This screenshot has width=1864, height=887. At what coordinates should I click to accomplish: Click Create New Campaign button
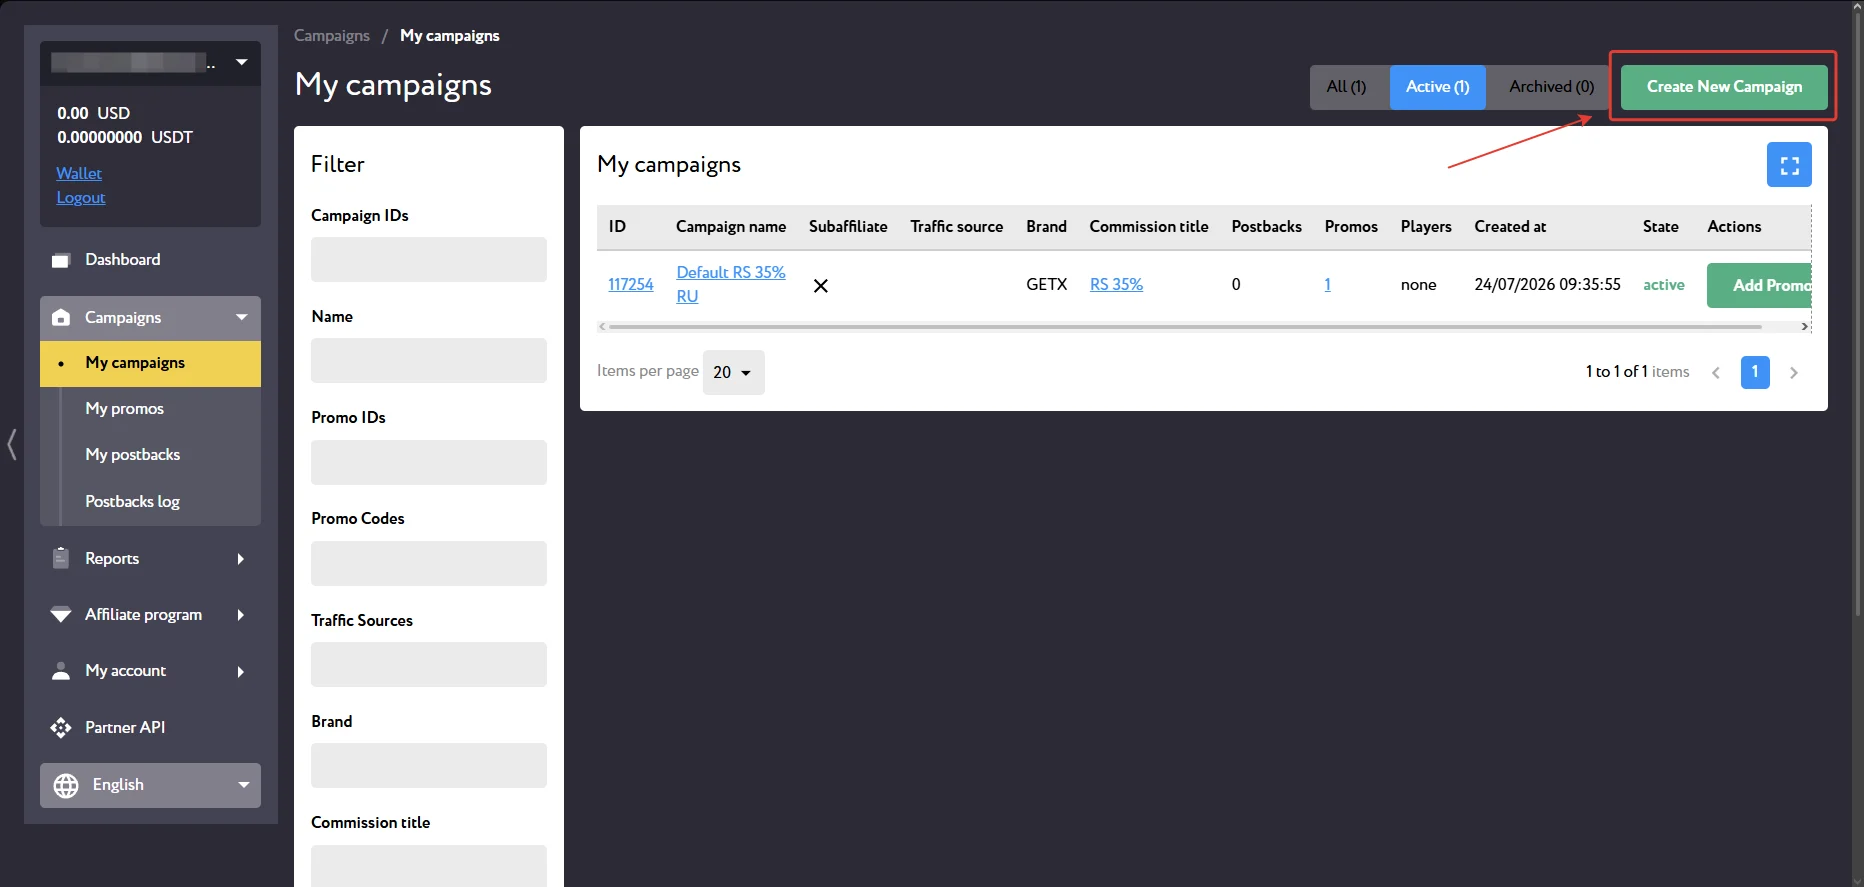click(x=1724, y=87)
